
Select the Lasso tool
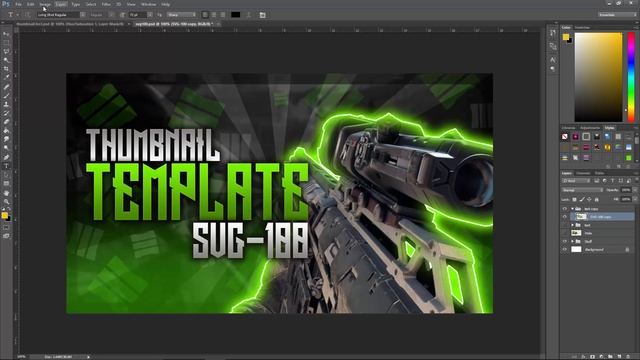pyautogui.click(x=6, y=51)
